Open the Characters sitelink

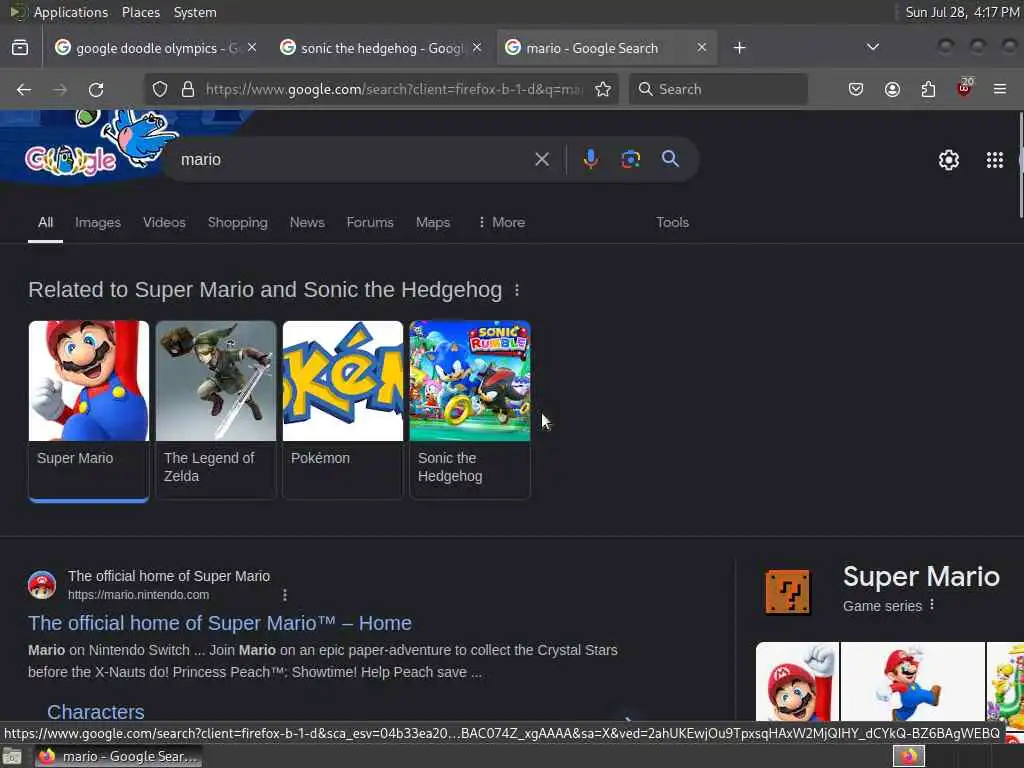tap(95, 712)
